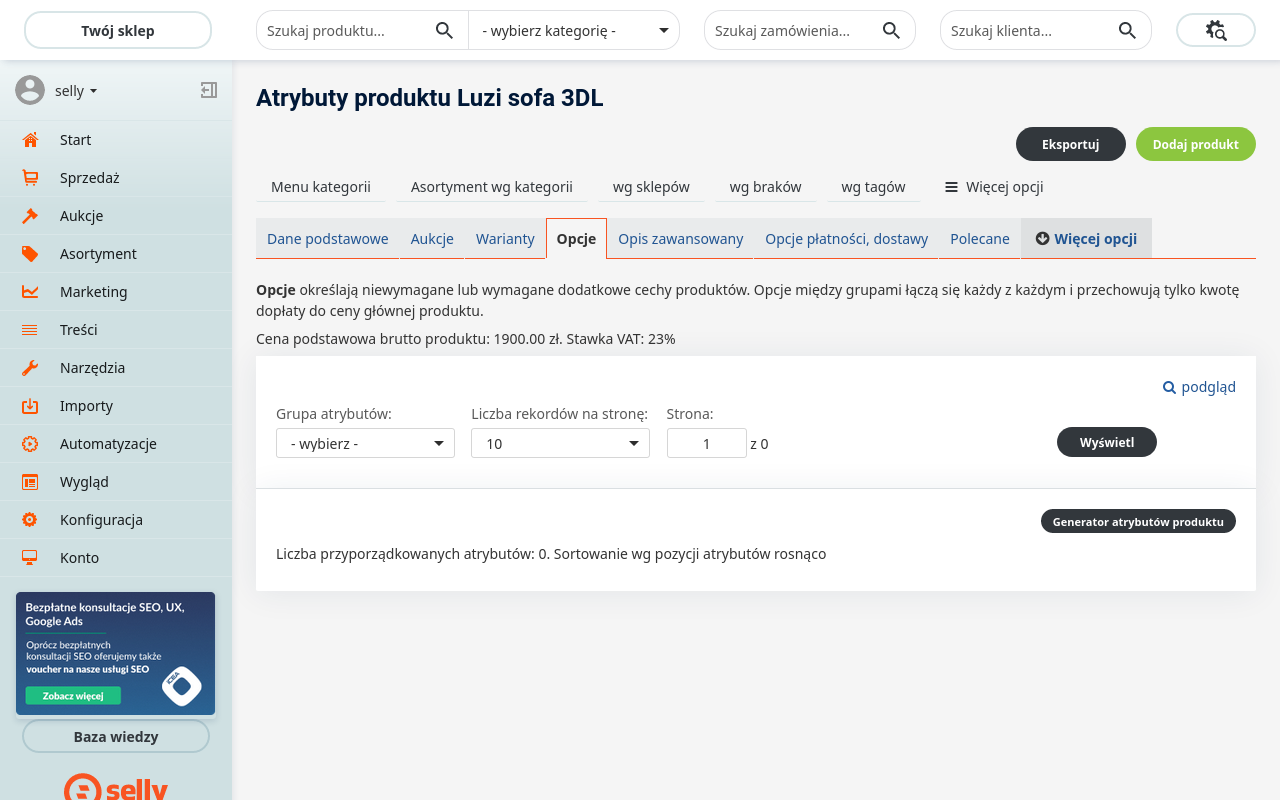Expand the Grupa atrybutów dropdown

(x=365, y=443)
